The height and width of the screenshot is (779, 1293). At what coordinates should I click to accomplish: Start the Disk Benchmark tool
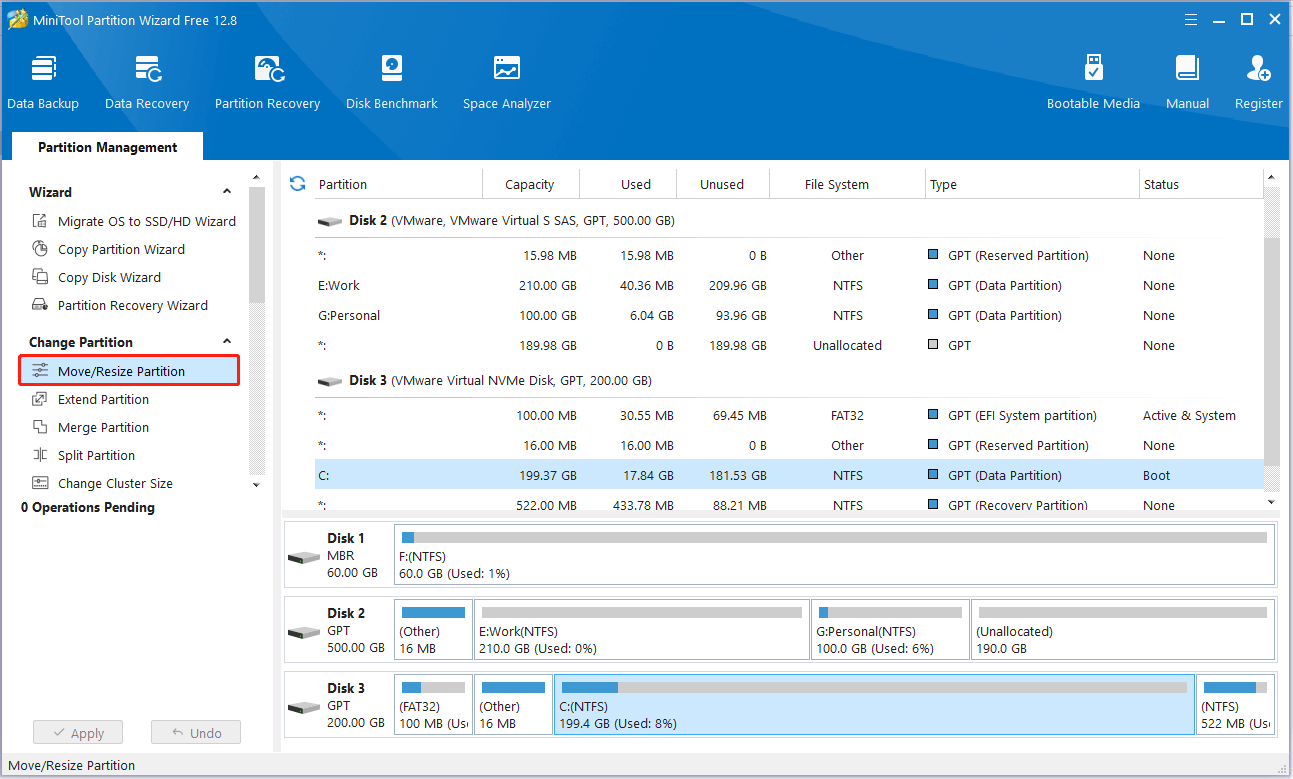click(392, 82)
